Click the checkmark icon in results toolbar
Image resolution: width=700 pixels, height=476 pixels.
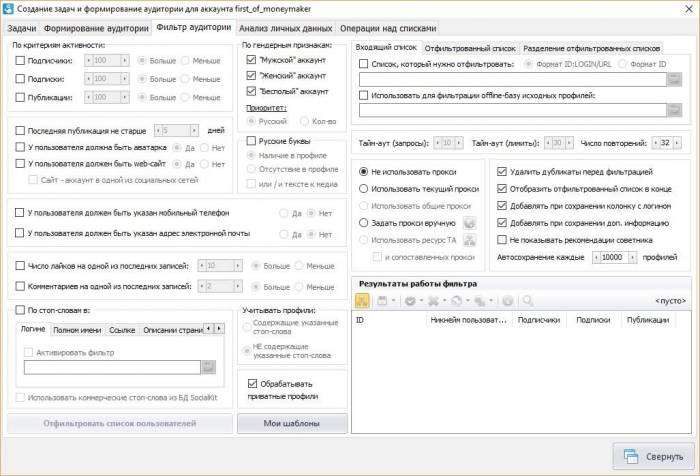coord(410,300)
